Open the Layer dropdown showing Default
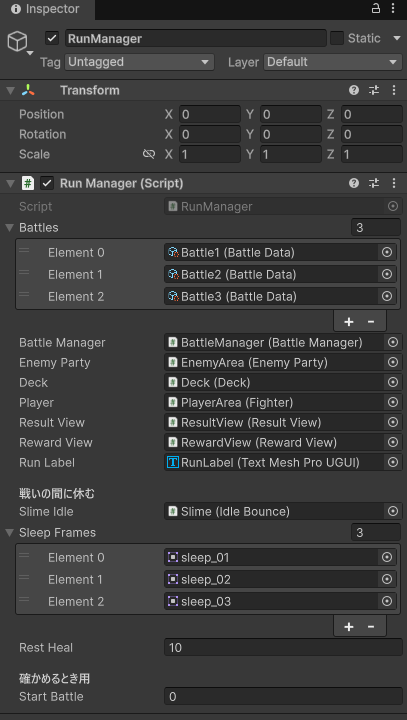Viewport: 407px width, 720px height. coord(333,62)
